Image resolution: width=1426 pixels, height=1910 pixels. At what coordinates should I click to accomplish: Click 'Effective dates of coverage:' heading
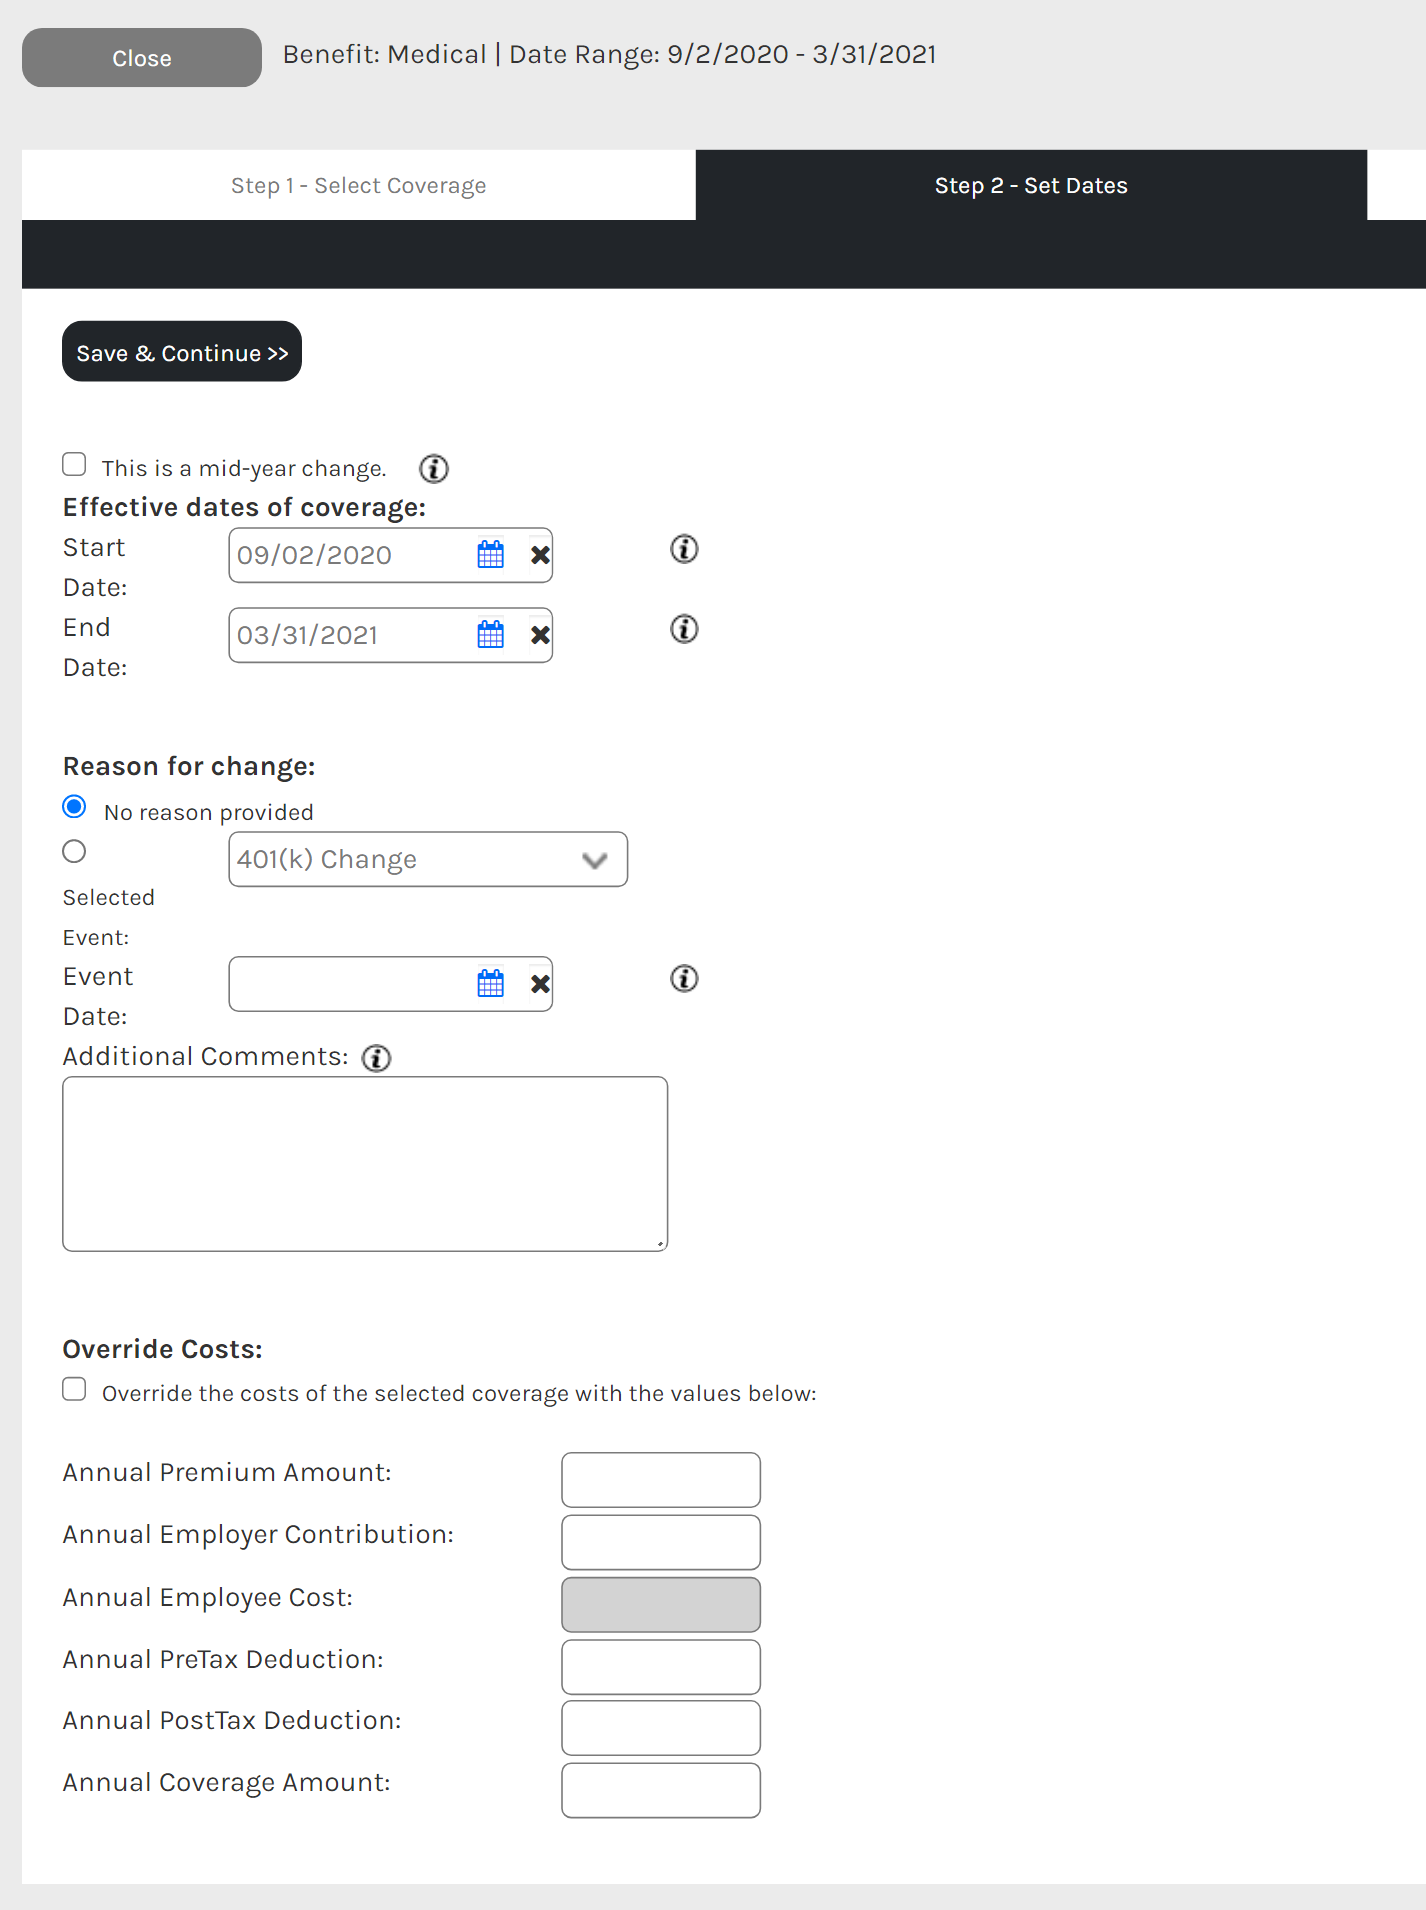click(245, 508)
